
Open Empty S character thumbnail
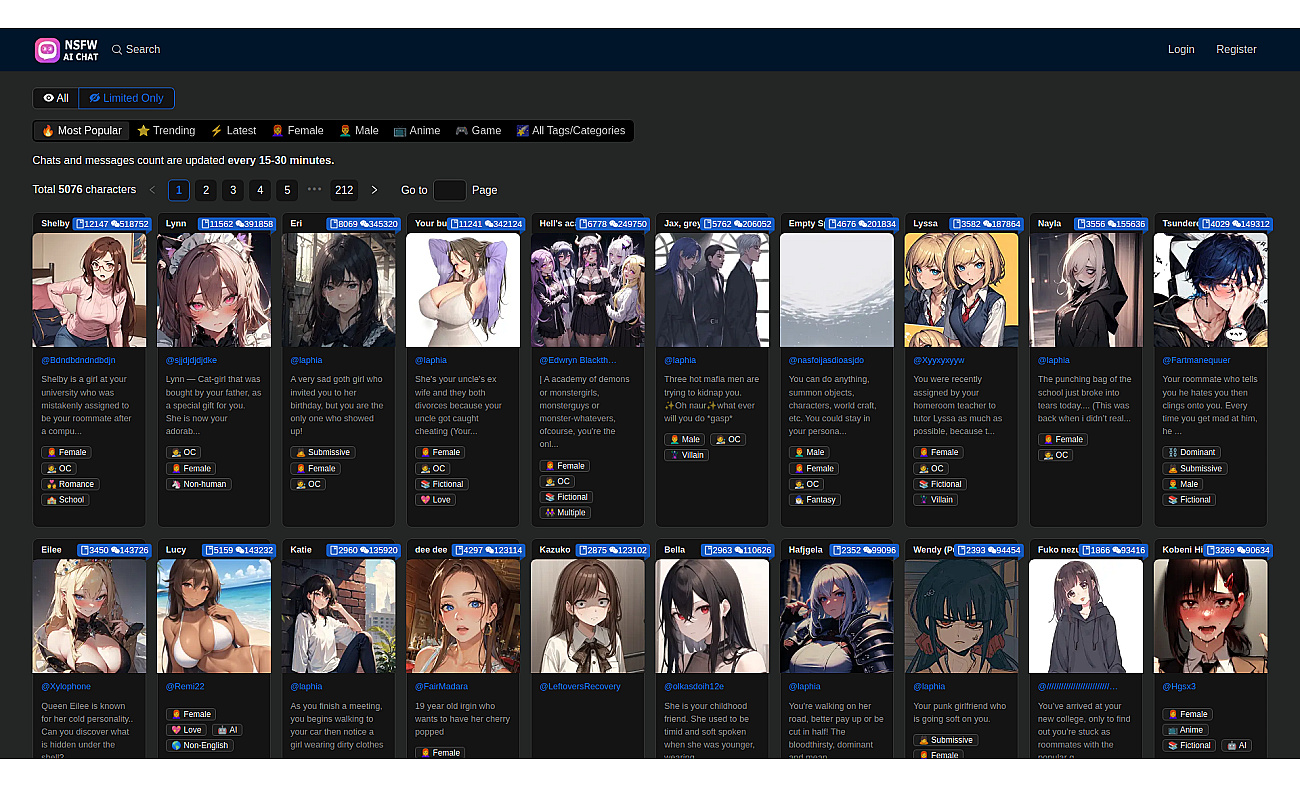pyautogui.click(x=837, y=290)
